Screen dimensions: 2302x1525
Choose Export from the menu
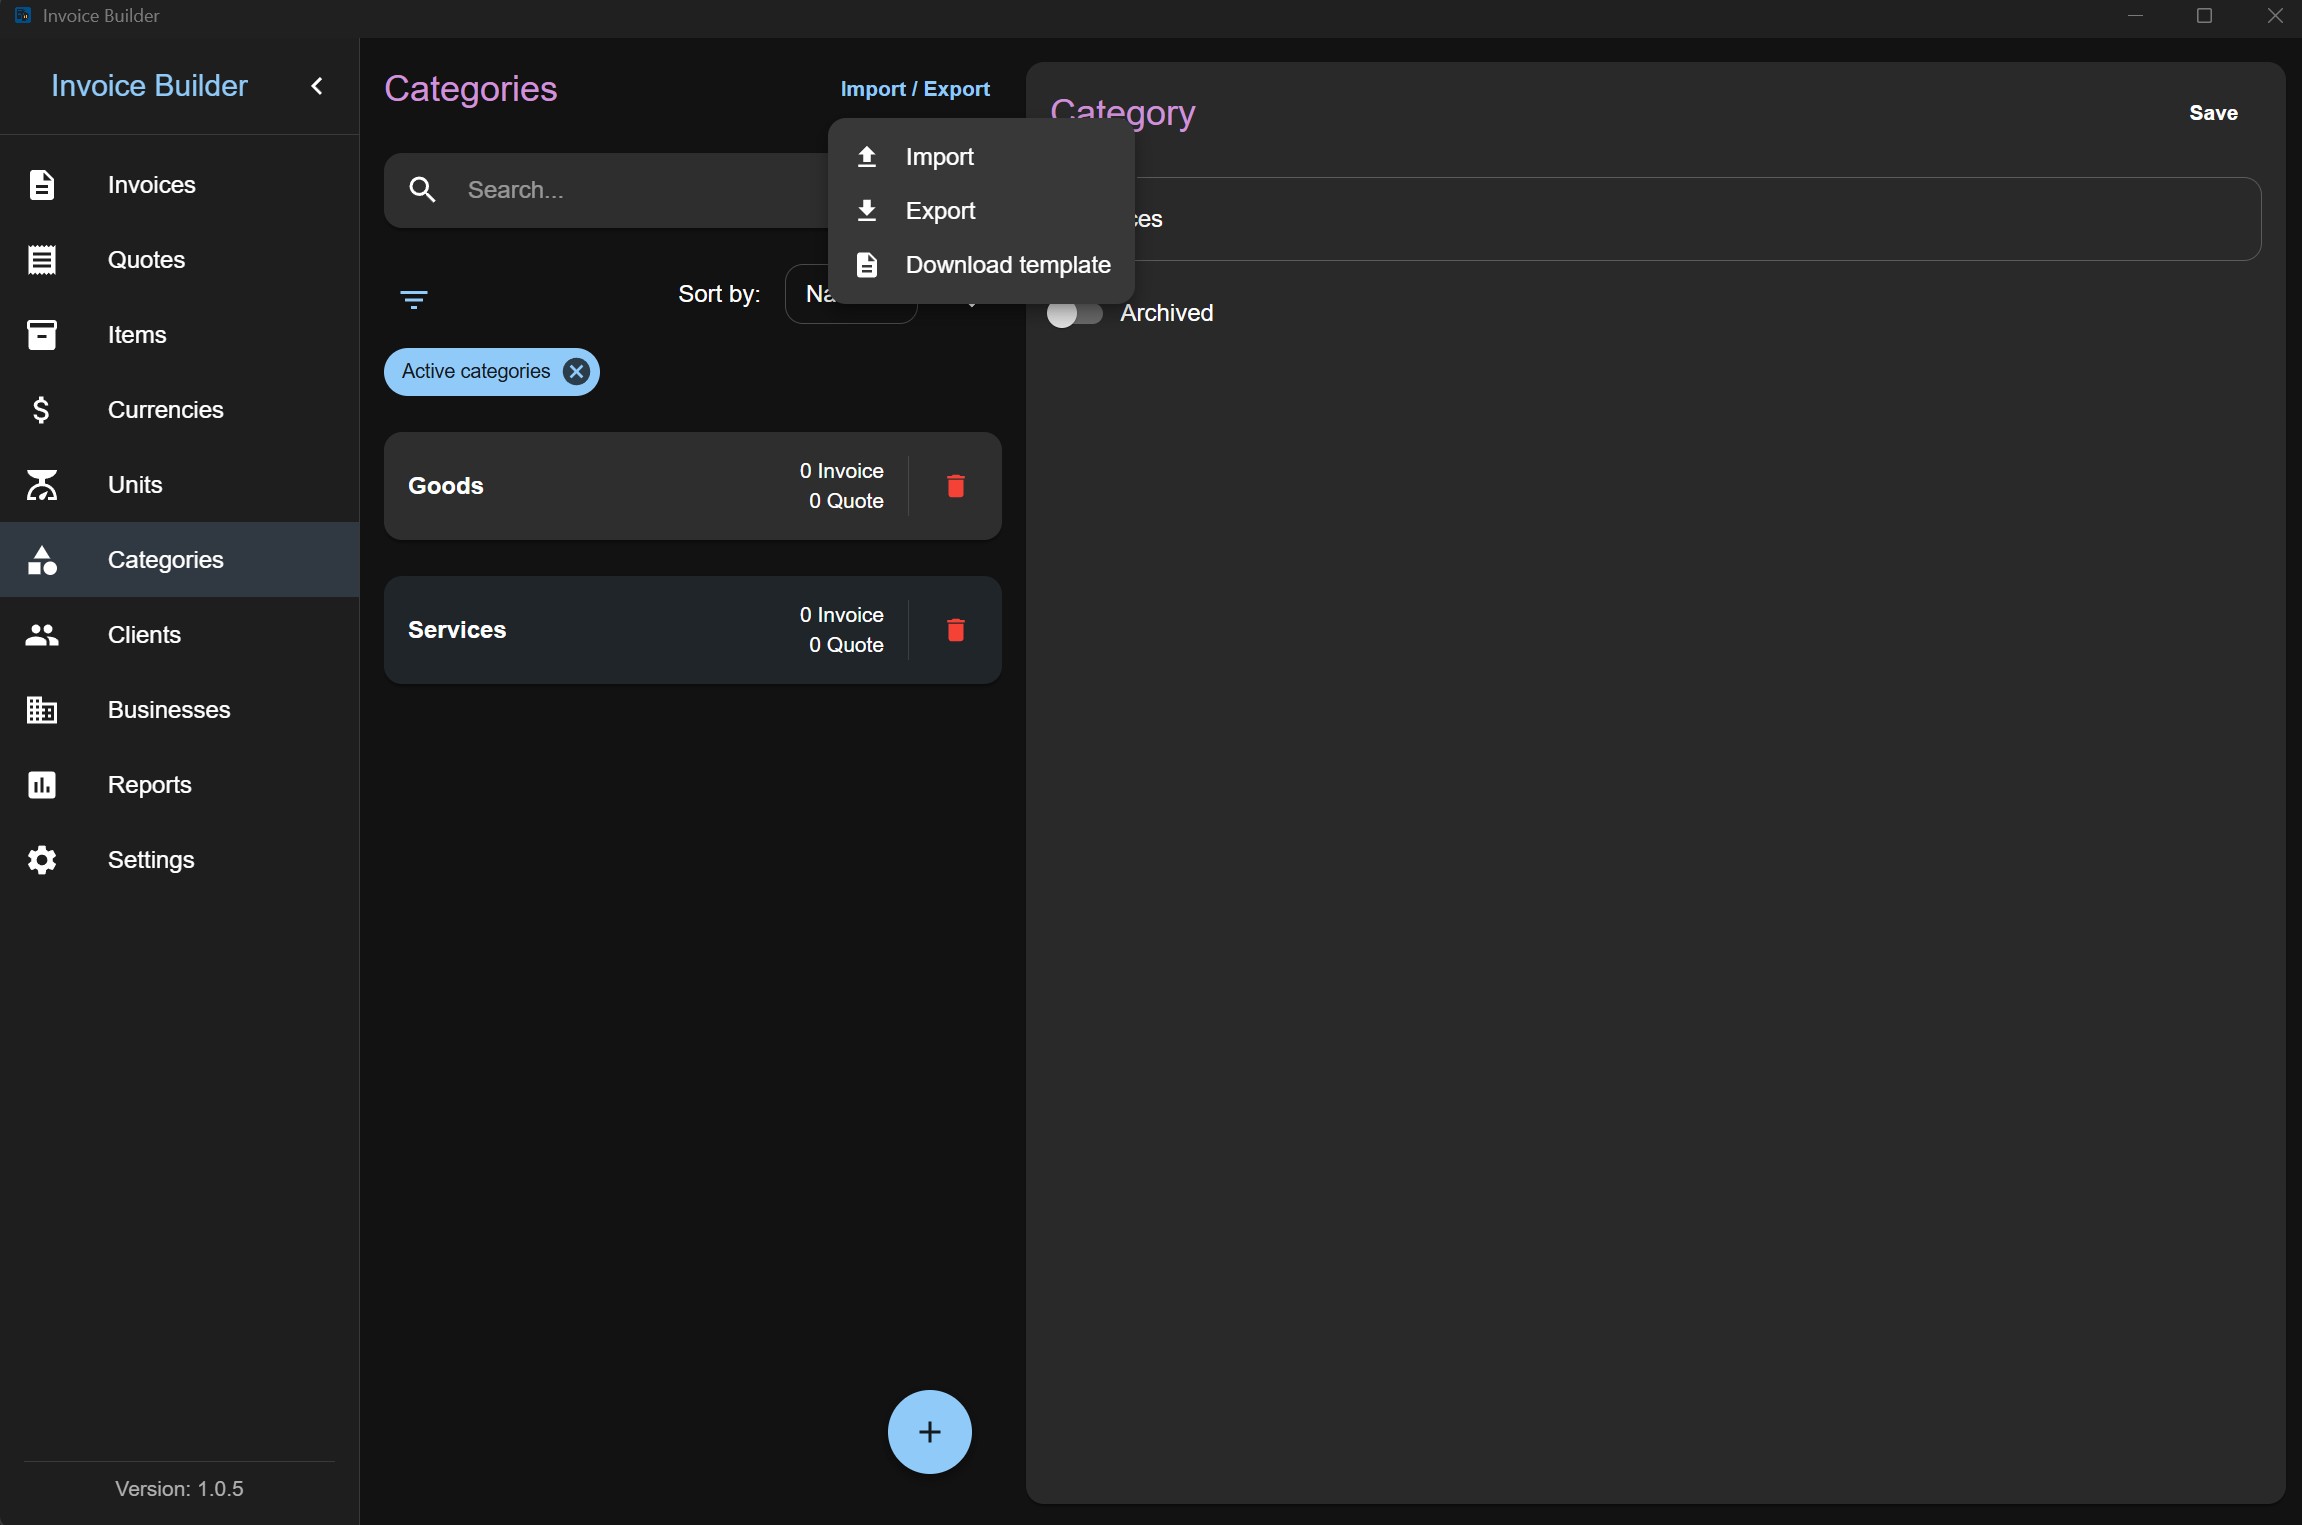pyautogui.click(x=981, y=211)
